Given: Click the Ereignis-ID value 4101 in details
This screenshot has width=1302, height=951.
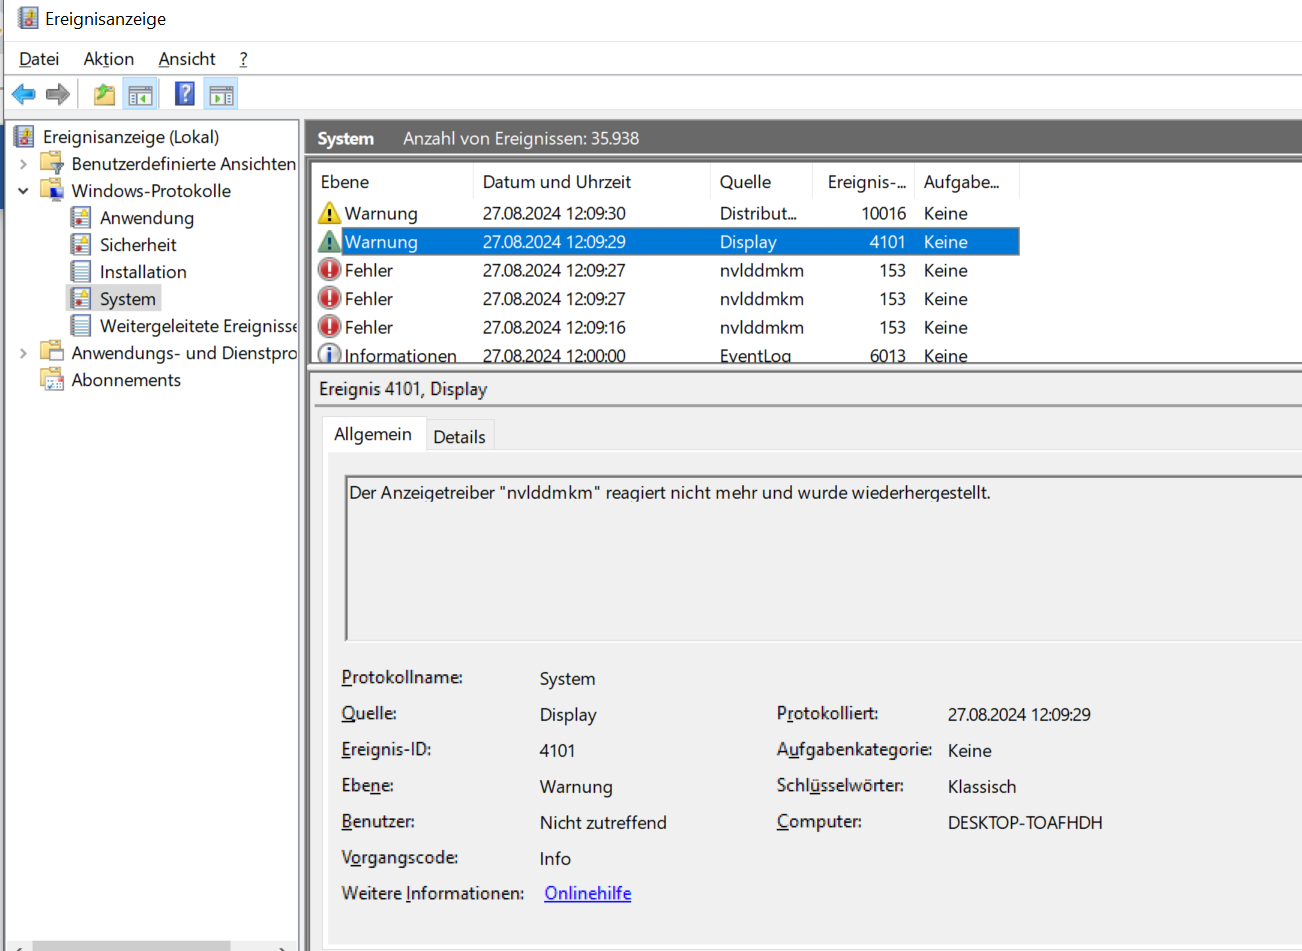Looking at the screenshot, I should (557, 751).
